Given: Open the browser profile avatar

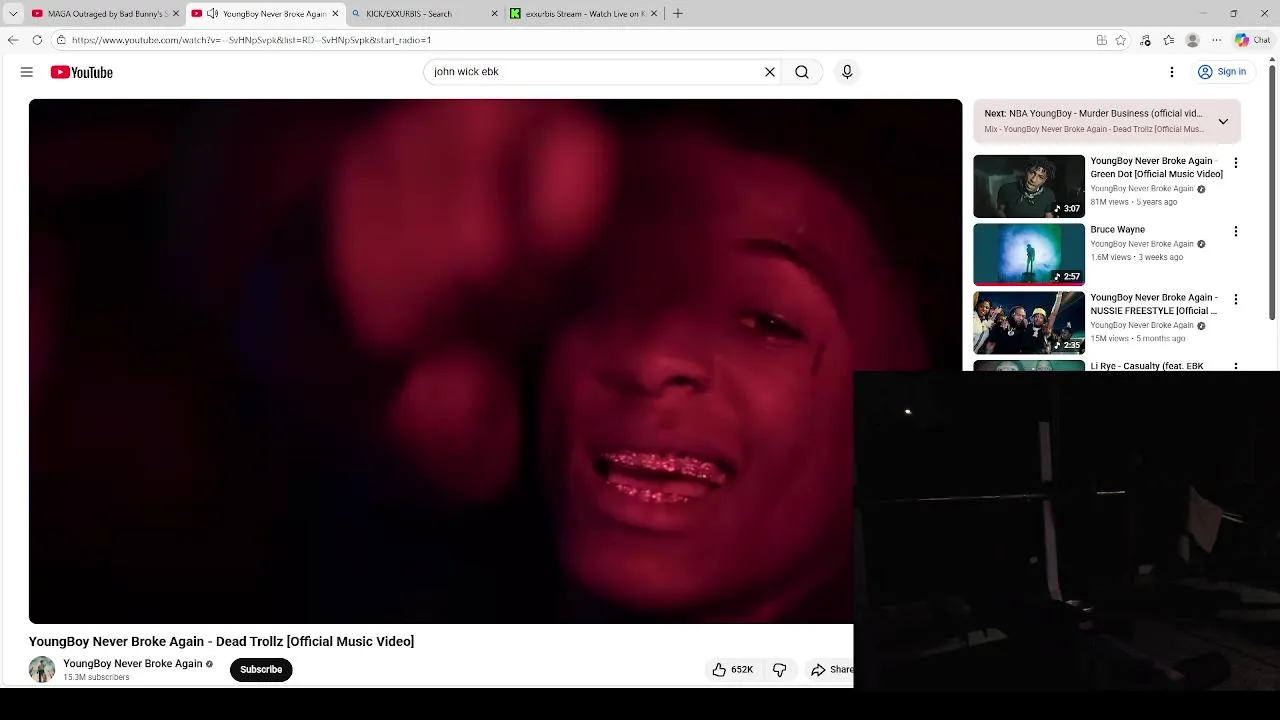Looking at the screenshot, I should (x=1192, y=40).
